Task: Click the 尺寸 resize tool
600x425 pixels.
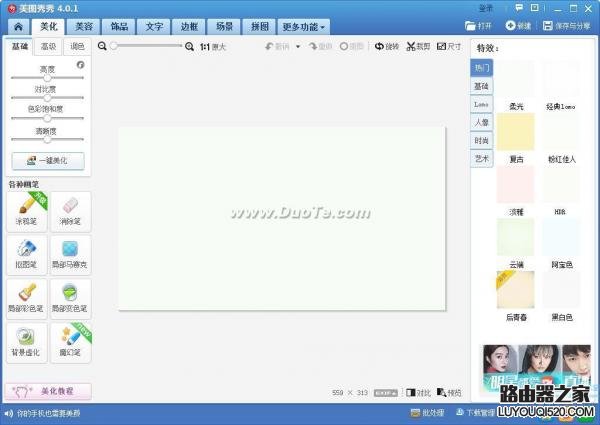Action: pyautogui.click(x=449, y=46)
